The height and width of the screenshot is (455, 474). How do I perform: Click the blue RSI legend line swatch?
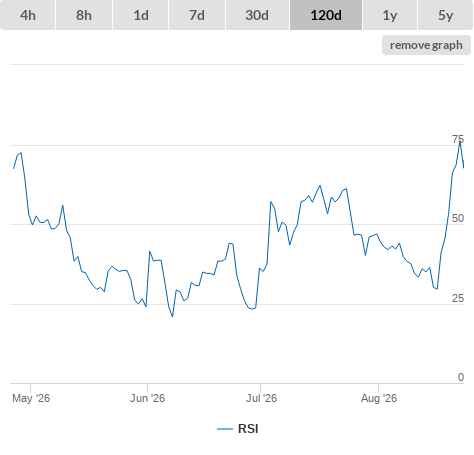(x=225, y=429)
